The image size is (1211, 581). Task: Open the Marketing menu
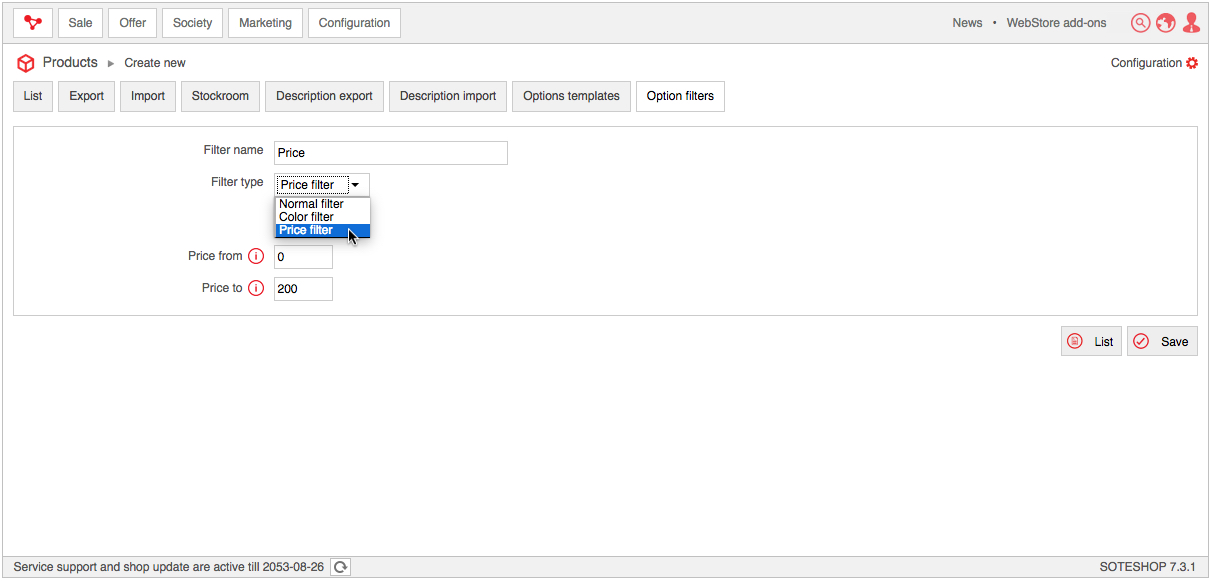(x=265, y=23)
